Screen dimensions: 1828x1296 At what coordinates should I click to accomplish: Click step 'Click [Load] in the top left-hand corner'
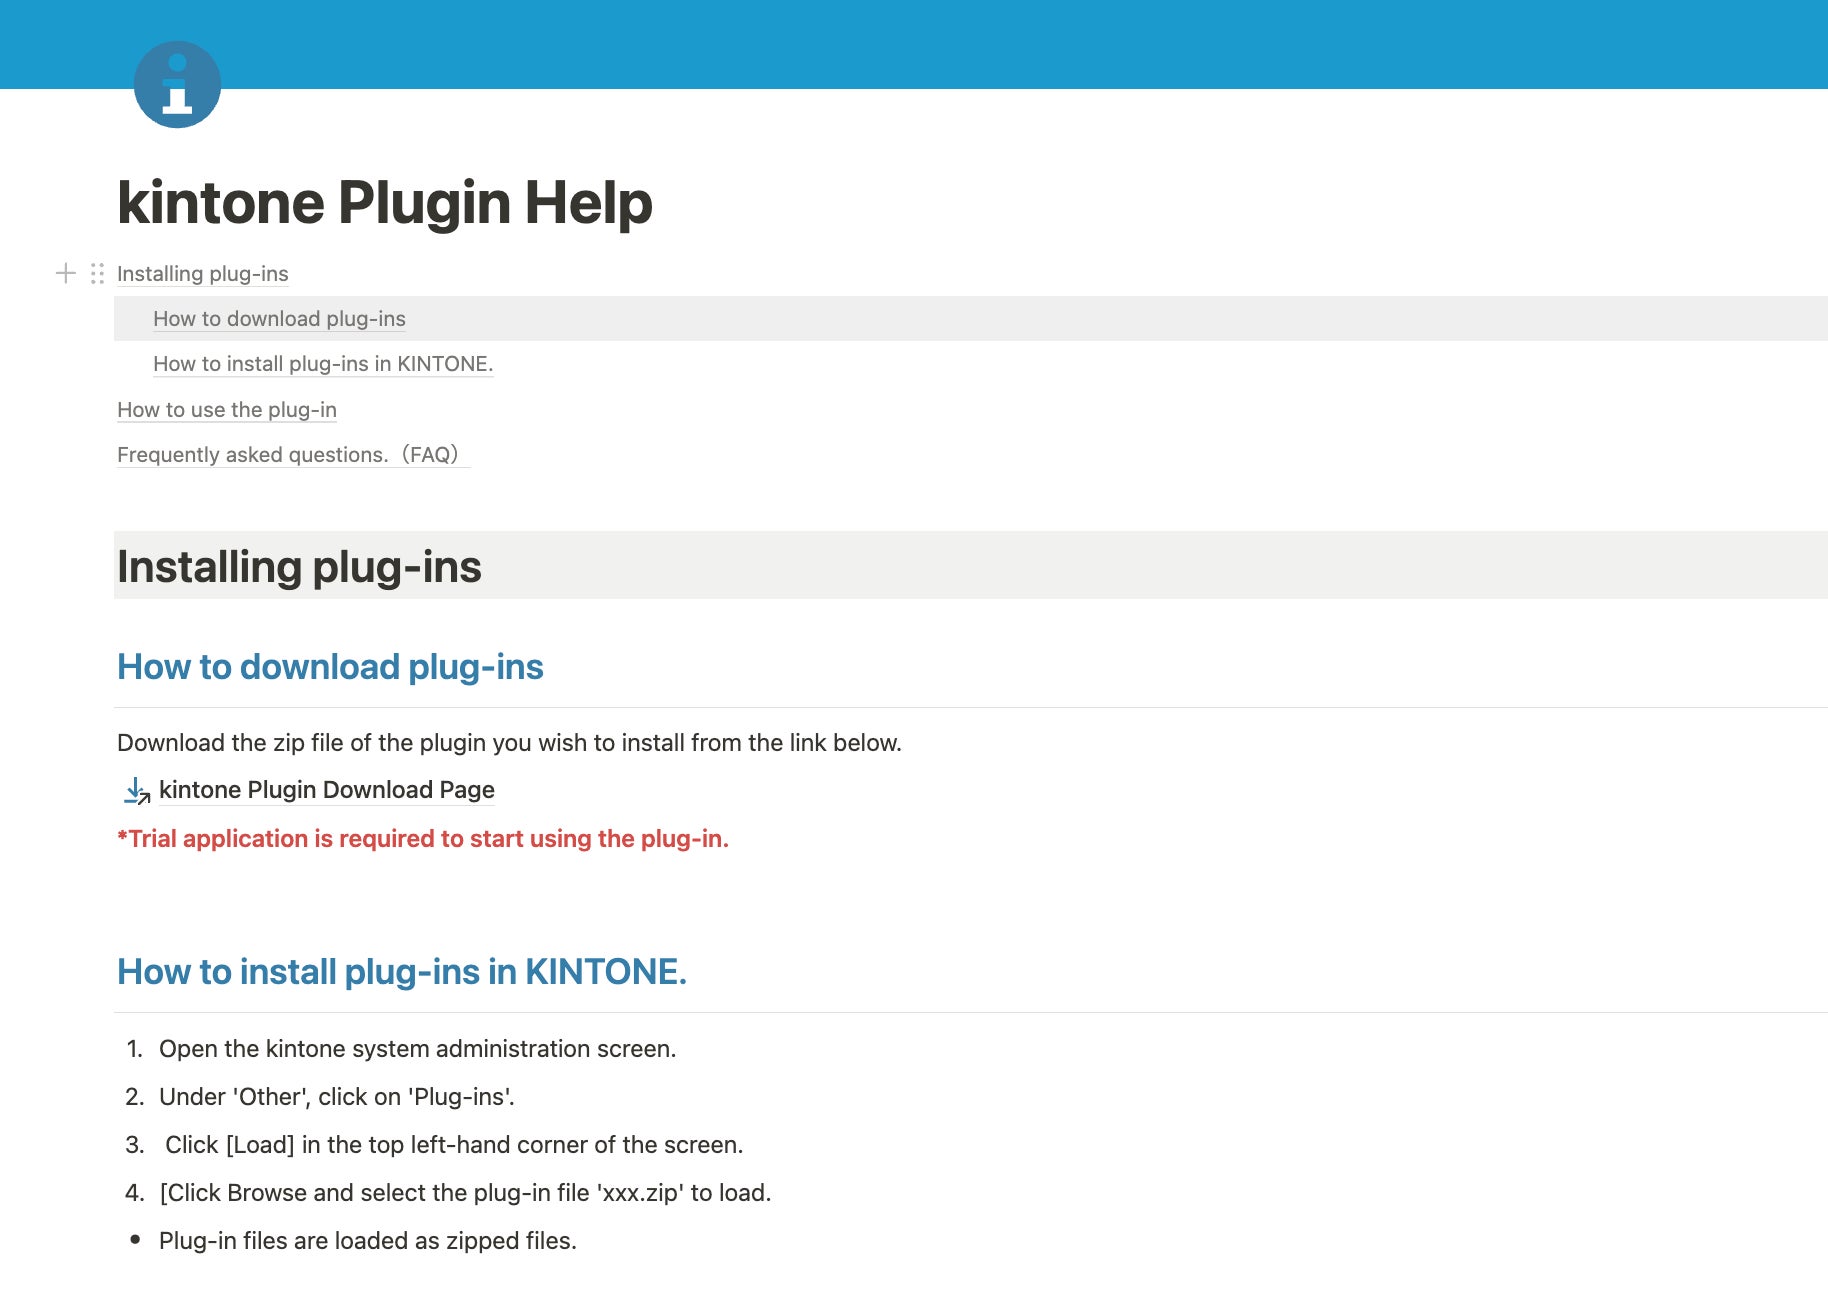[454, 1145]
